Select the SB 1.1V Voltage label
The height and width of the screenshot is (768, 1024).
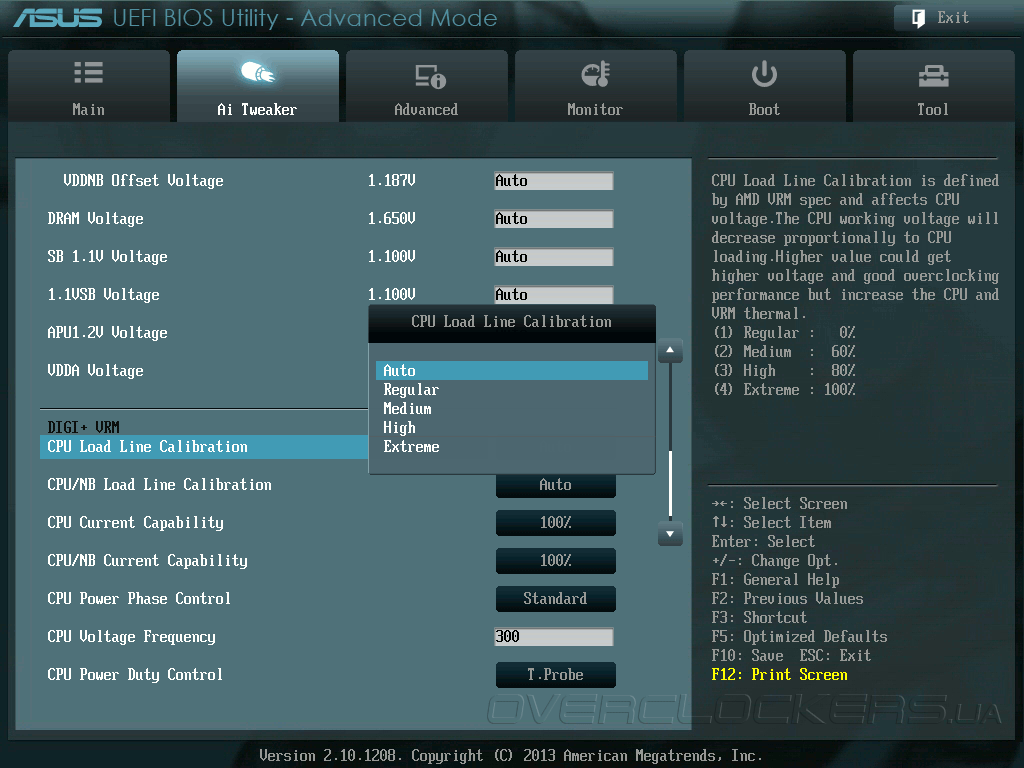(x=107, y=257)
